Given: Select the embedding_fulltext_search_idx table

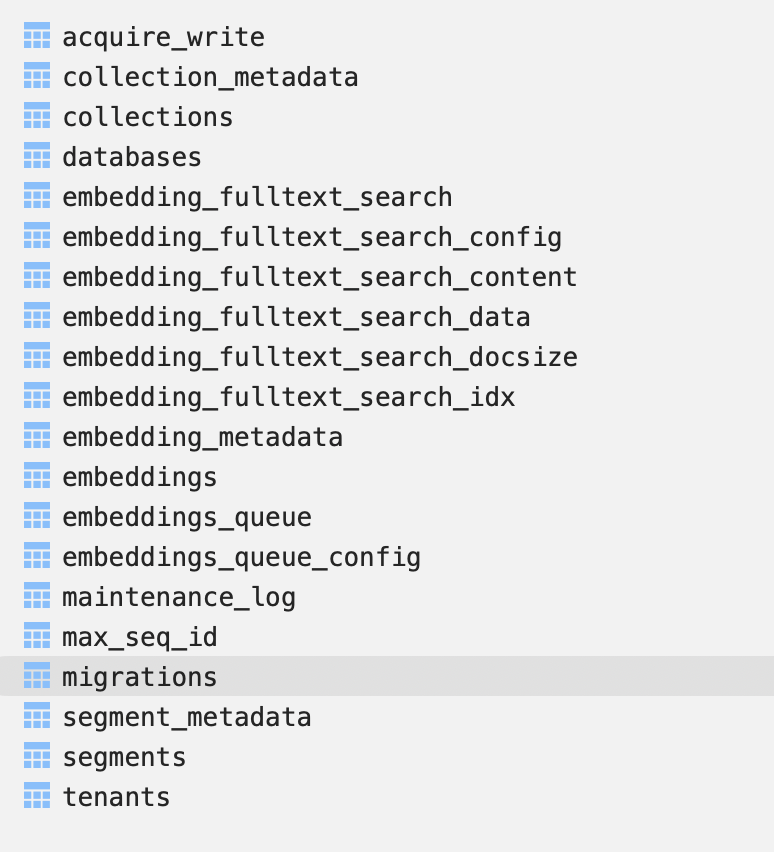Looking at the screenshot, I should pos(288,397).
